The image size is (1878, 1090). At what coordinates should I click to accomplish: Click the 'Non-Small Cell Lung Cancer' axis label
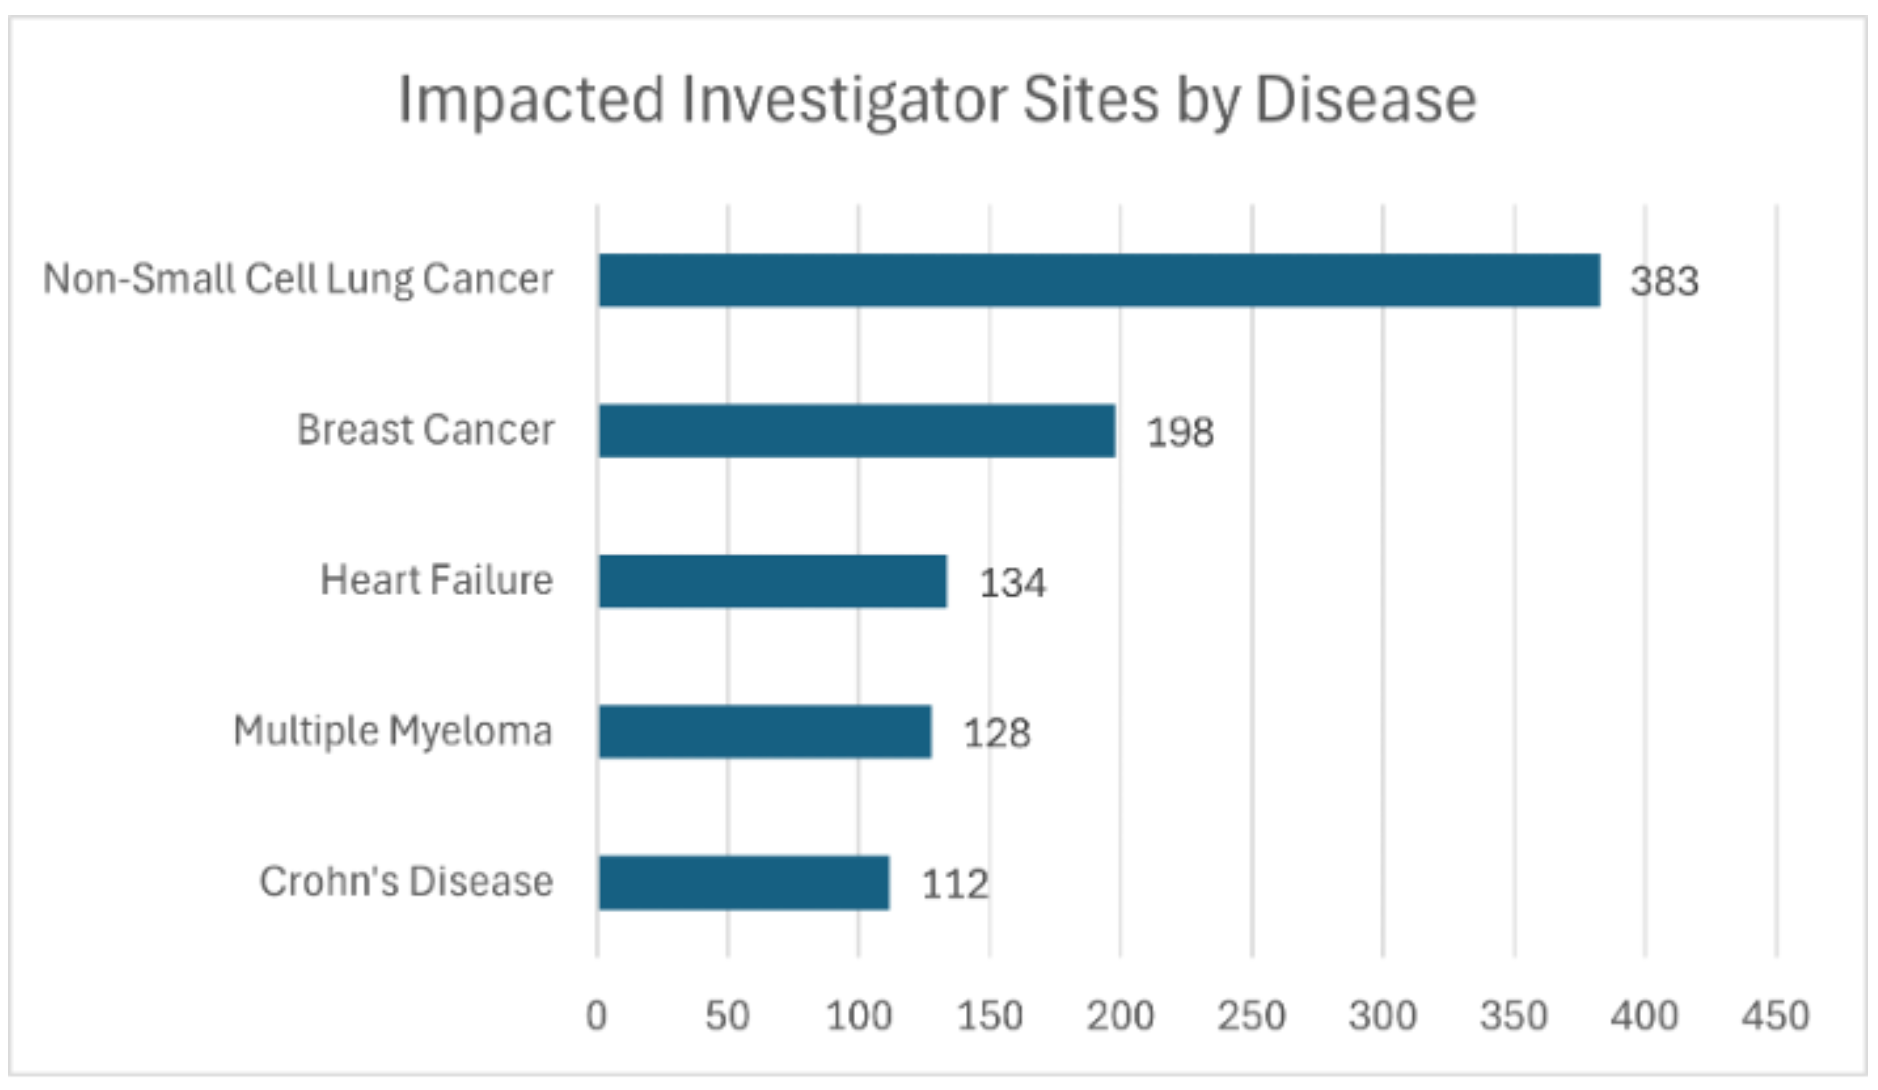click(298, 279)
